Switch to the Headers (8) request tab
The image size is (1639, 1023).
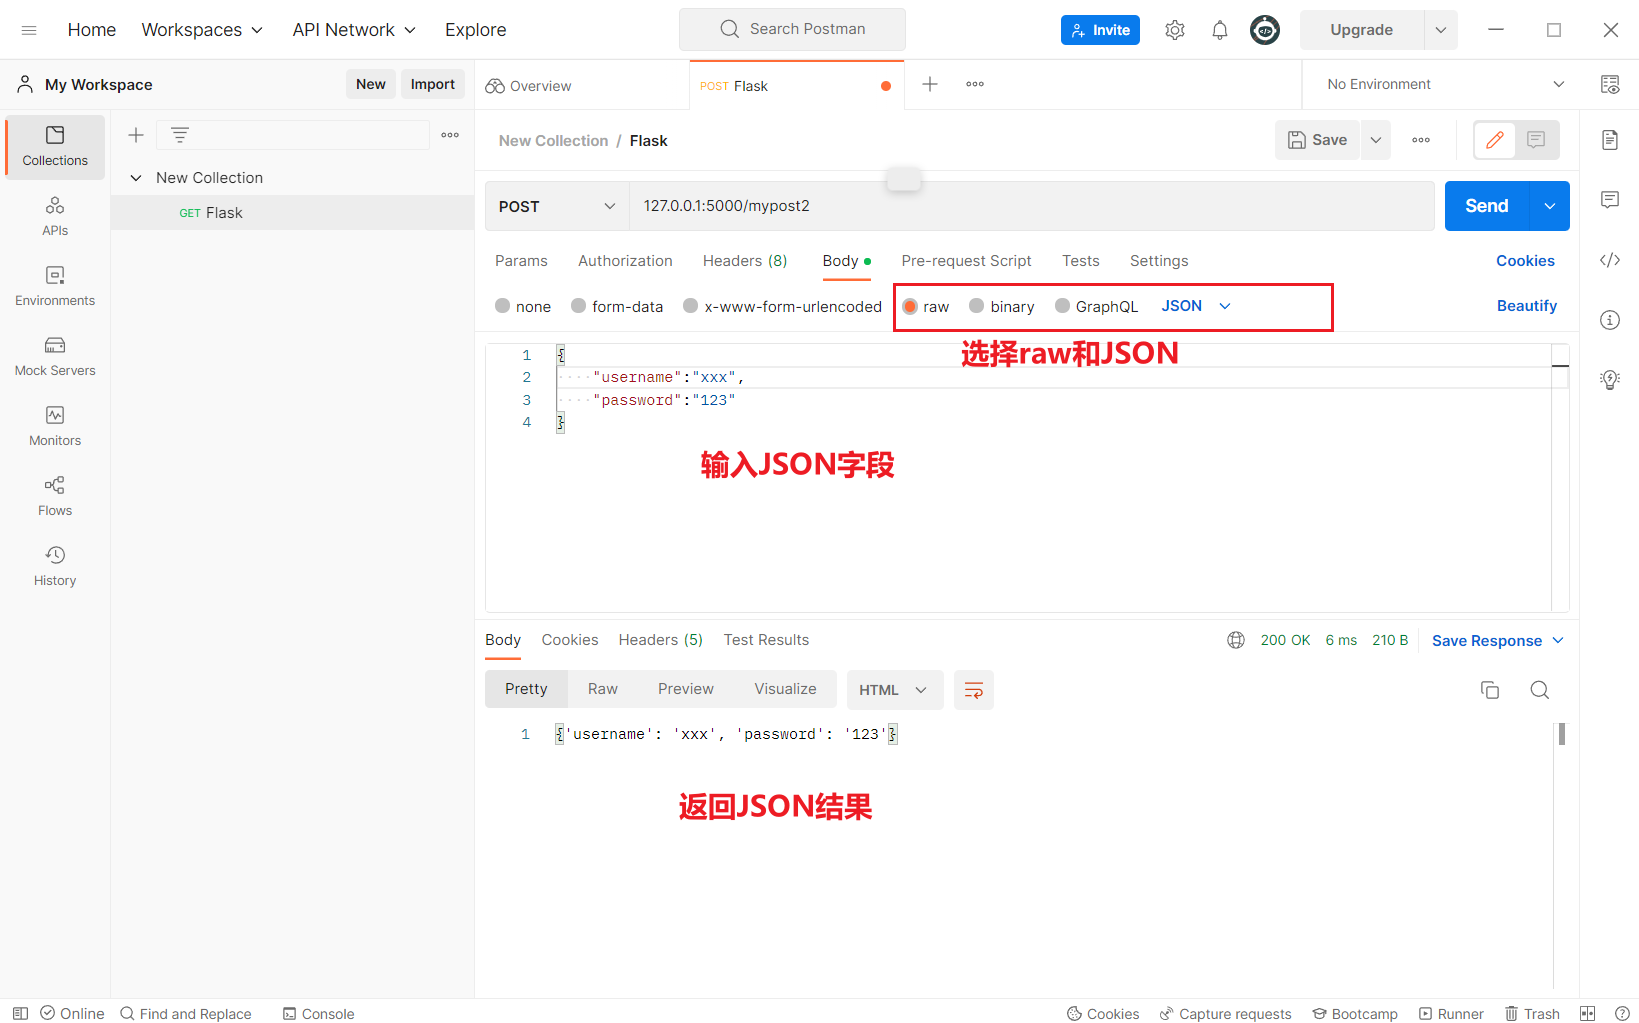(745, 261)
